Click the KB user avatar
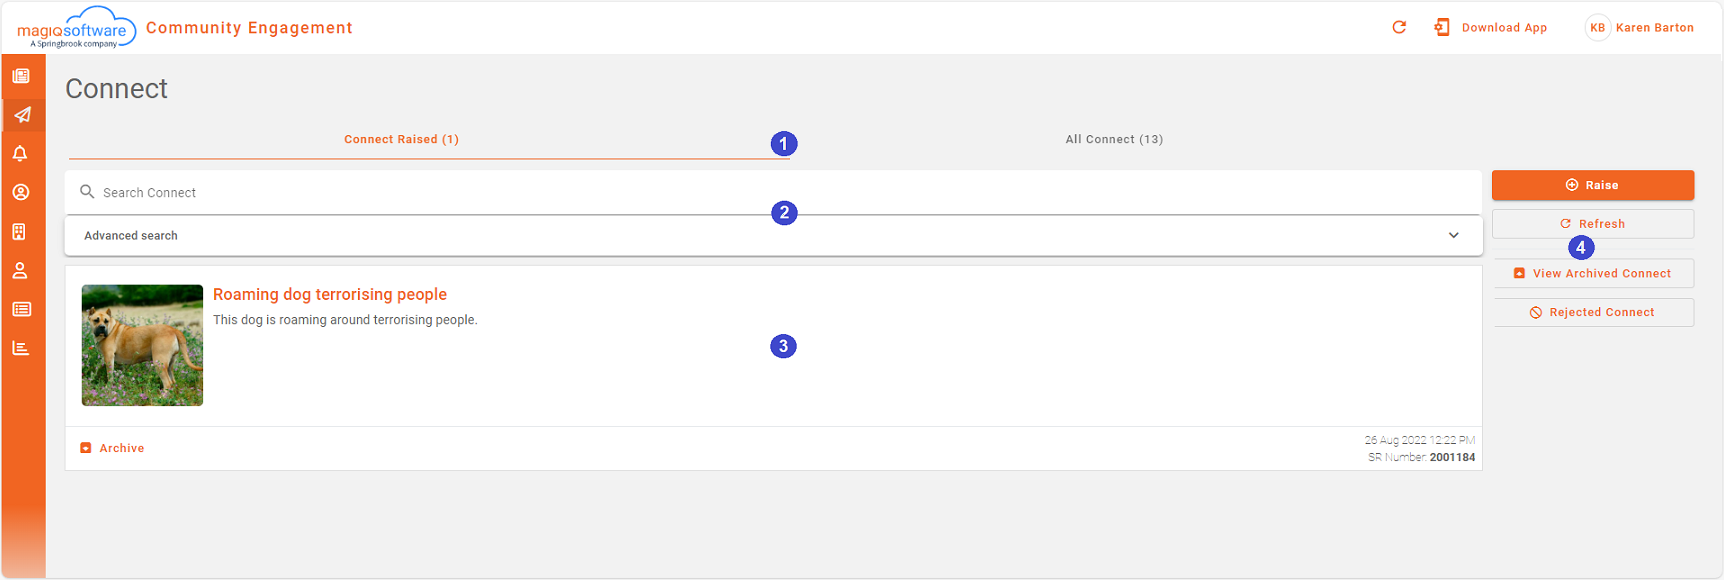This screenshot has height=580, width=1724. coord(1597,28)
